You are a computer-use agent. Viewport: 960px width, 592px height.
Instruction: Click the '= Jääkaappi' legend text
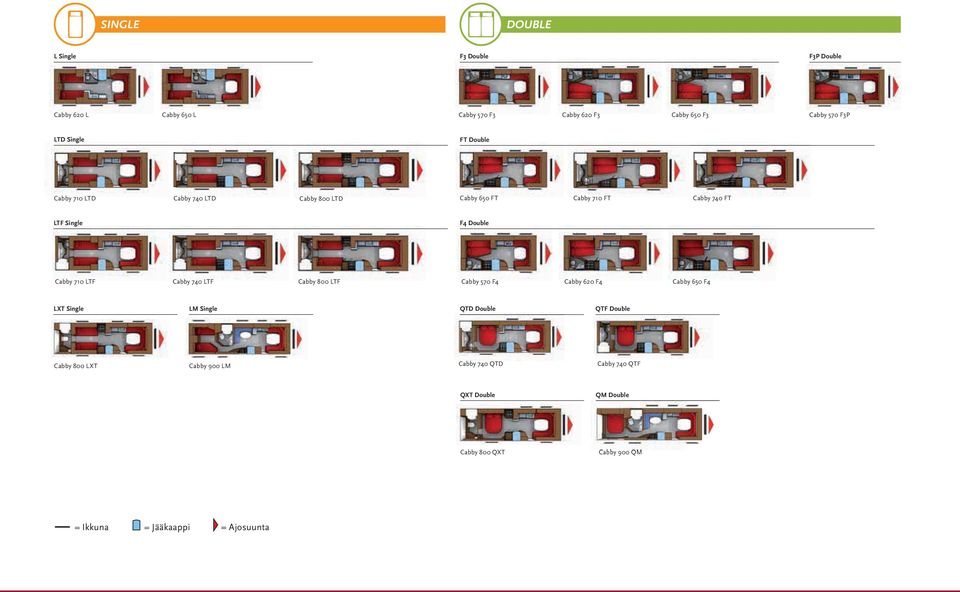(x=167, y=527)
